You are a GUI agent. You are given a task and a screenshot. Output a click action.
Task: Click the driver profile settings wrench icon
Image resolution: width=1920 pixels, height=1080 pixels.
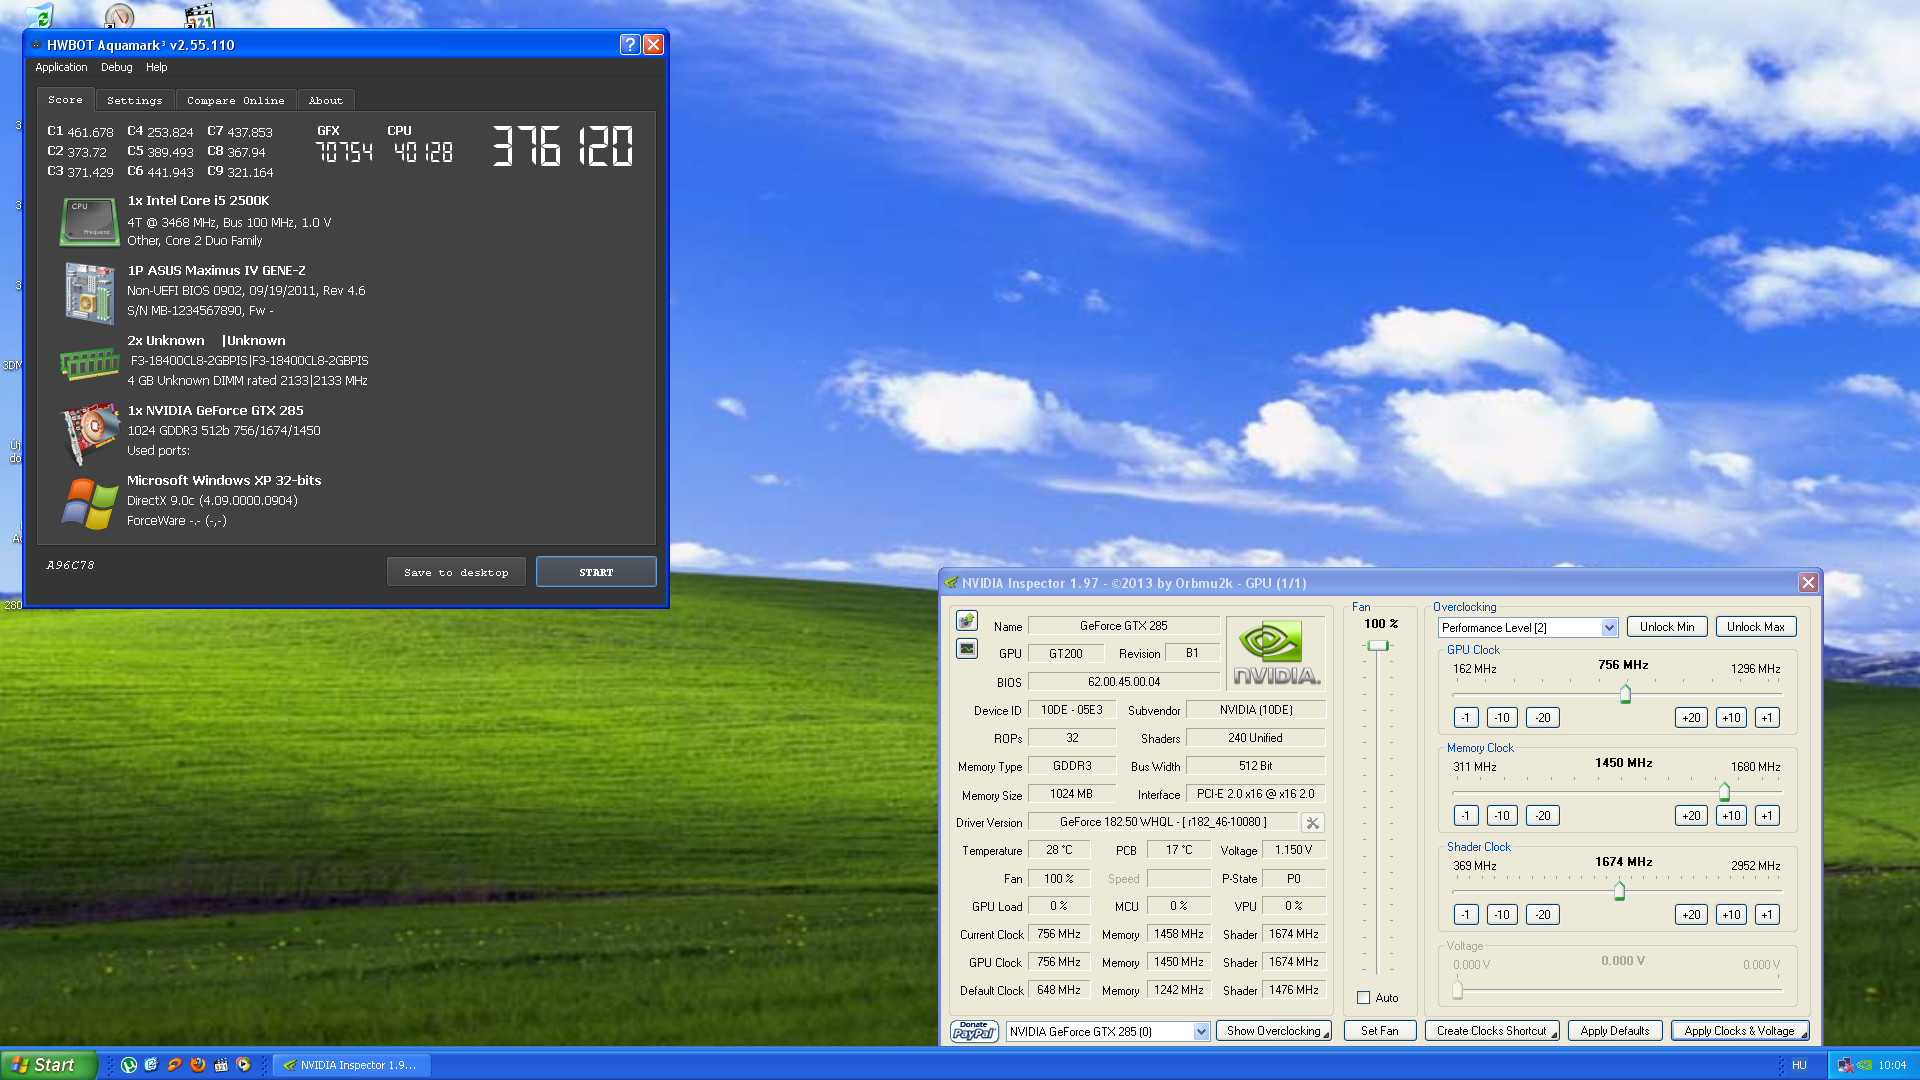coord(1313,822)
